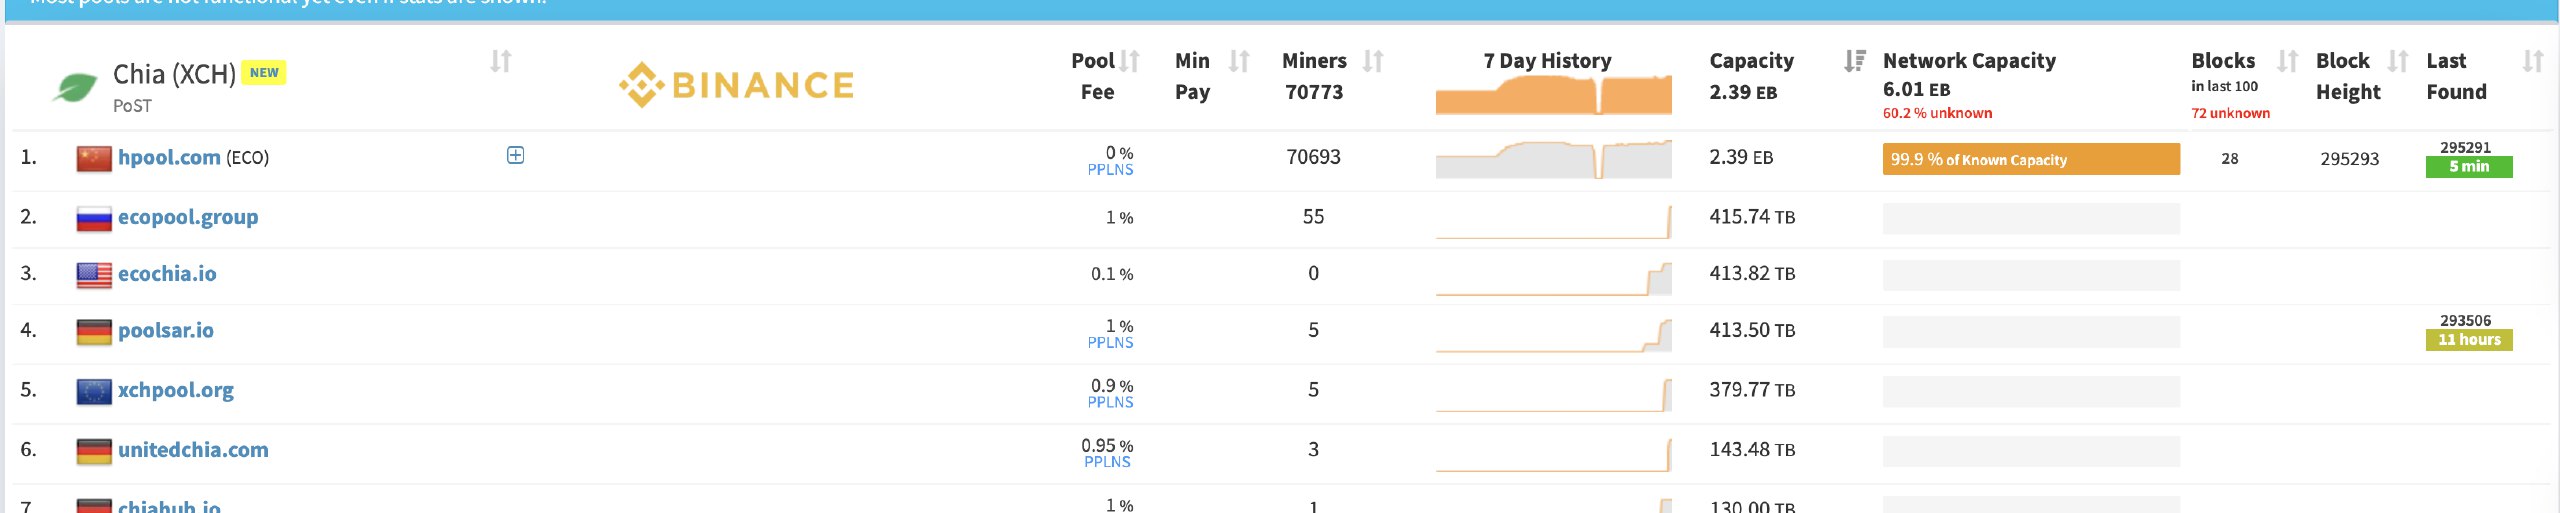Click ecochia.io pool fee 0.1 %

1112,274
